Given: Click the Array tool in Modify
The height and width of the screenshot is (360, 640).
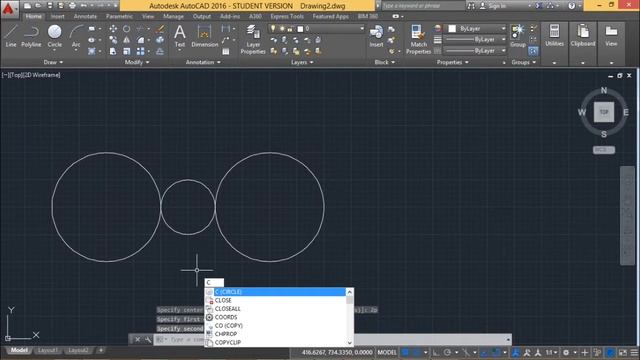Looking at the screenshot, I should pyautogui.click(x=140, y=51).
